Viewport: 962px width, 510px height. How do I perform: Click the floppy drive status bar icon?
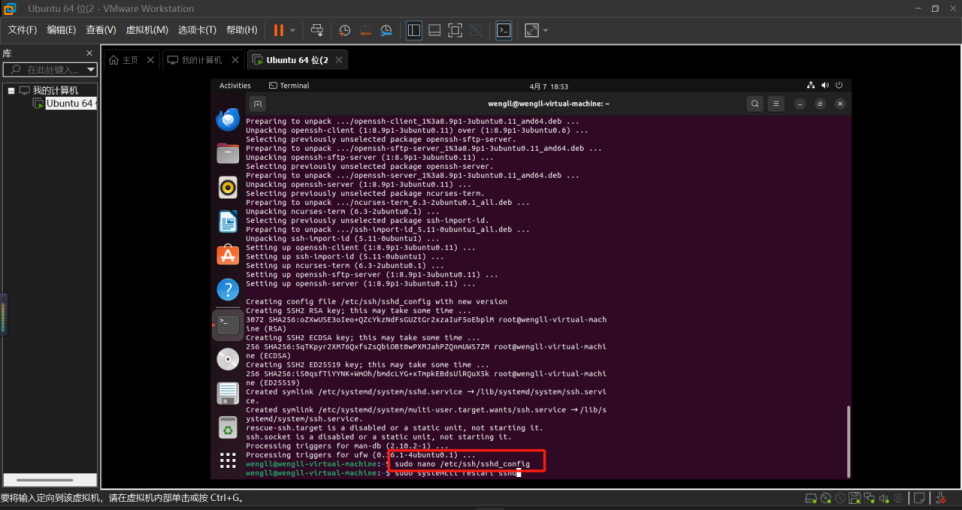[x=855, y=498]
